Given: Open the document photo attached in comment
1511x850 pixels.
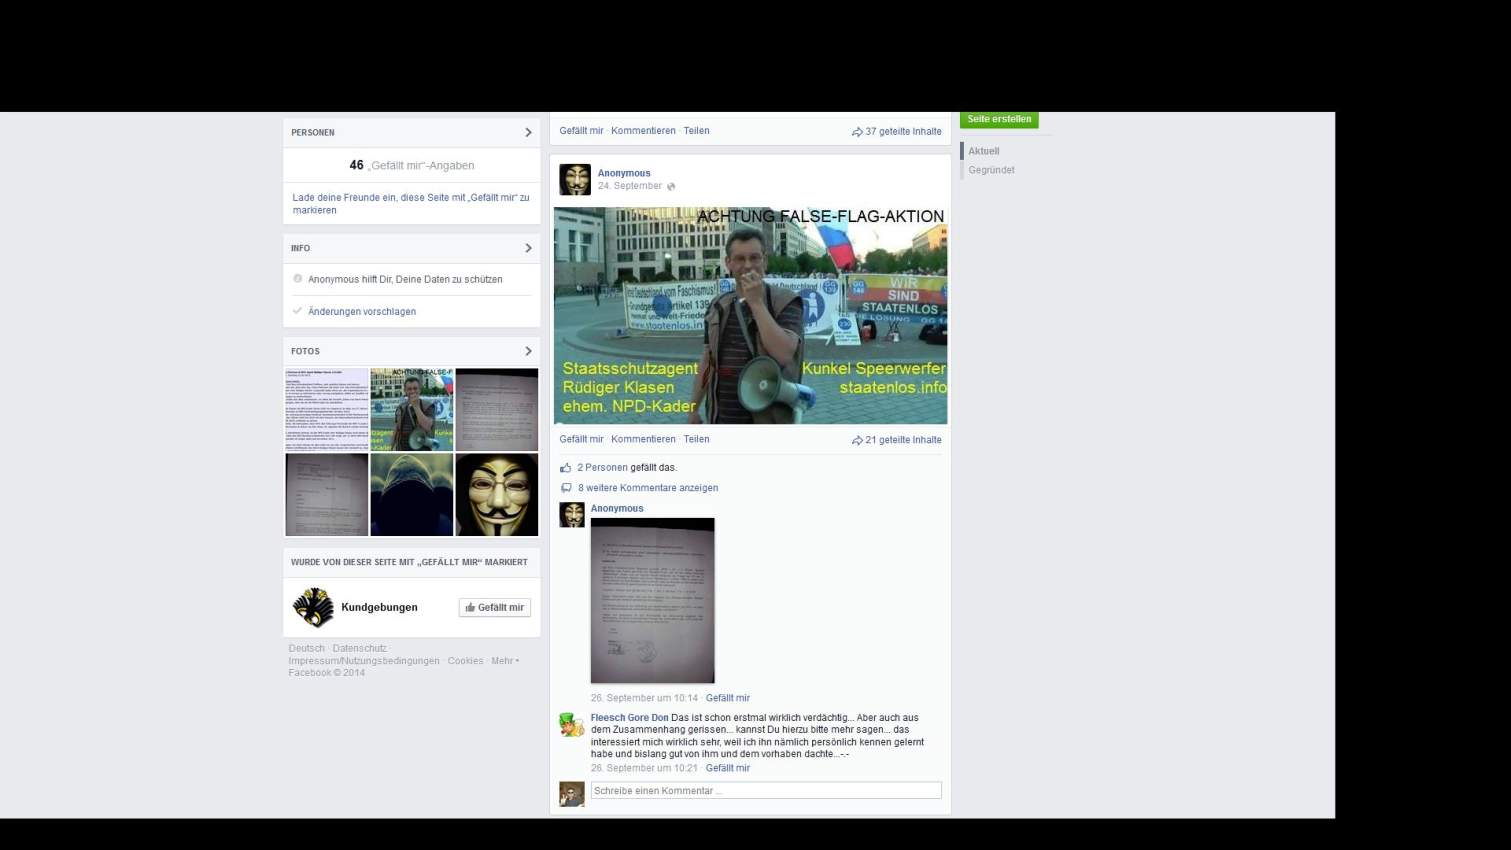Looking at the screenshot, I should 652,600.
